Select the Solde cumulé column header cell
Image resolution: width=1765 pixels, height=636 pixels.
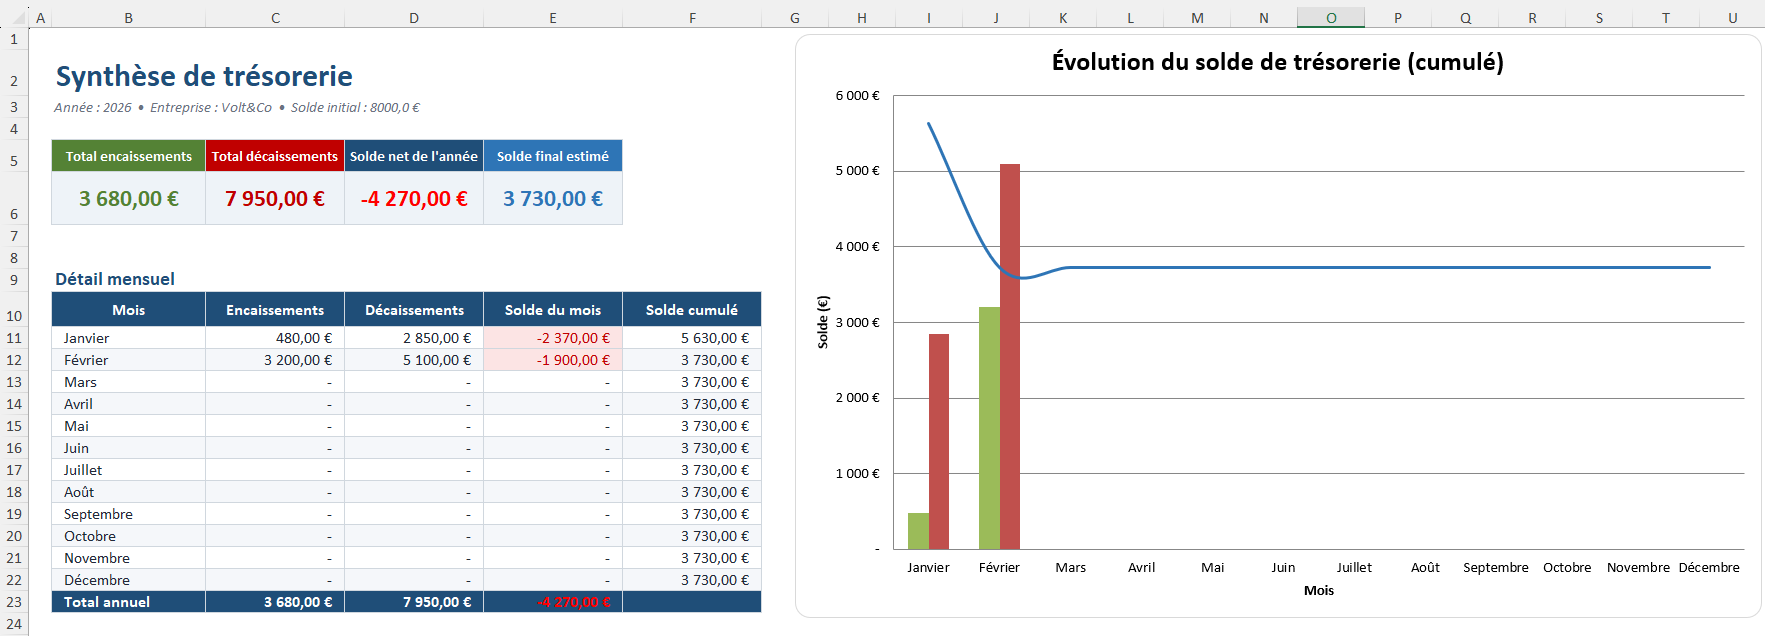point(692,310)
